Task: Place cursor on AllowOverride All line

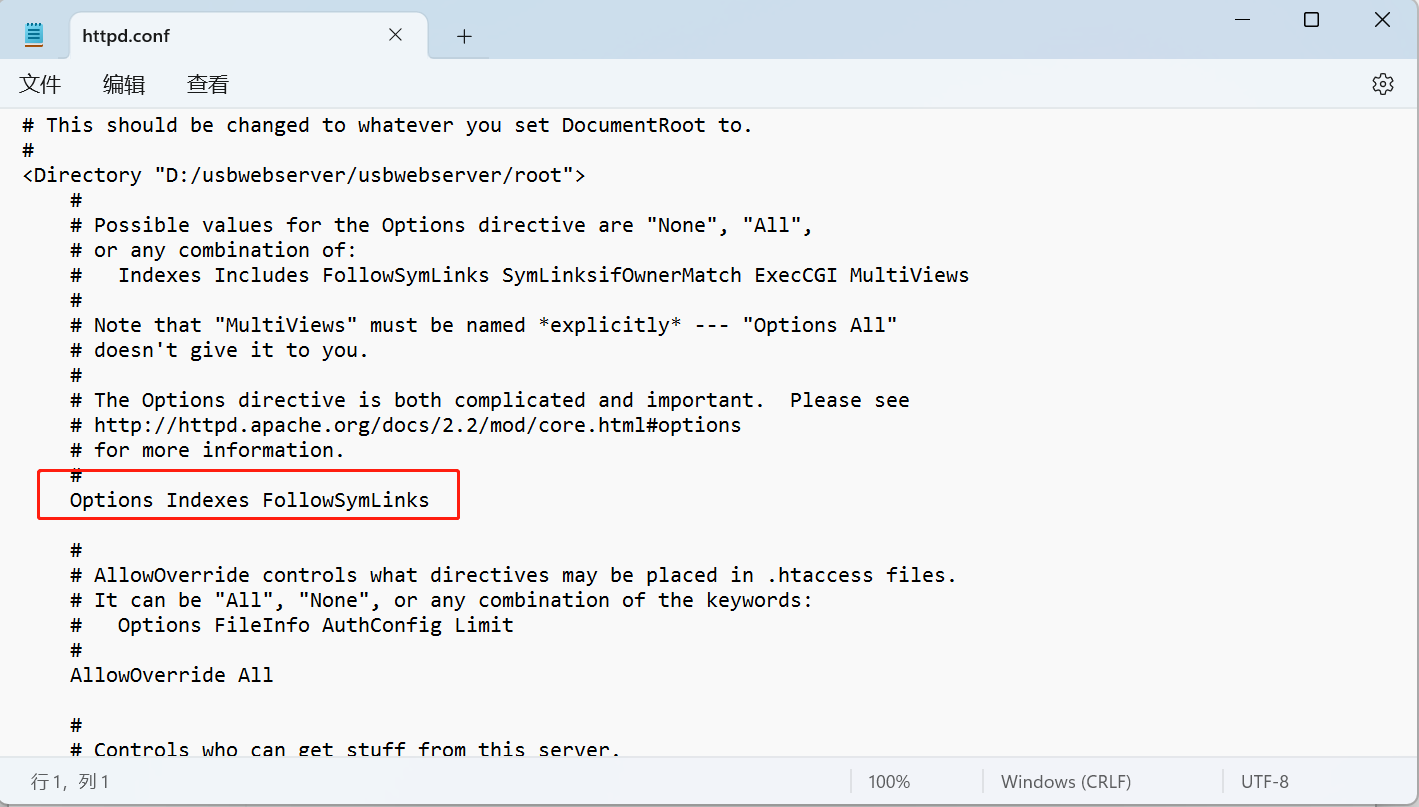Action: pyautogui.click(x=171, y=675)
